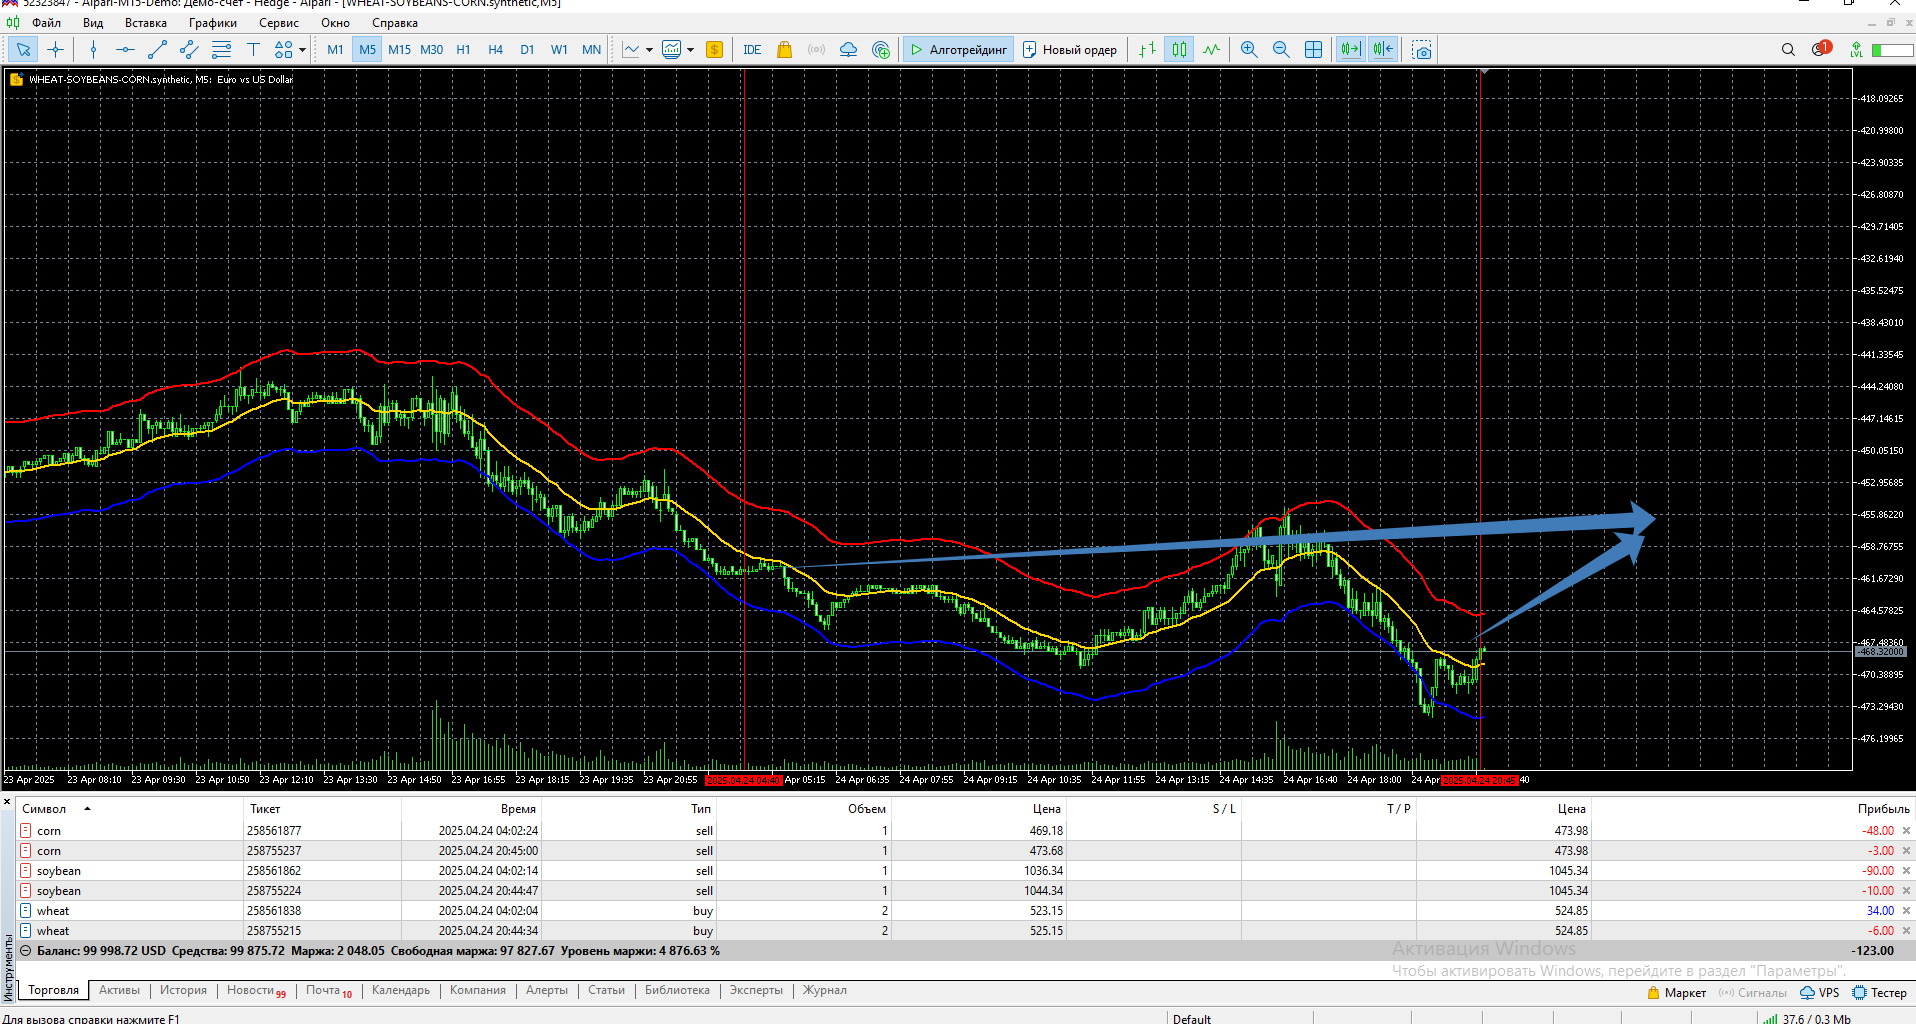The image size is (1916, 1024).
Task: Open the indicators list dropdown arrow
Action: coord(650,49)
